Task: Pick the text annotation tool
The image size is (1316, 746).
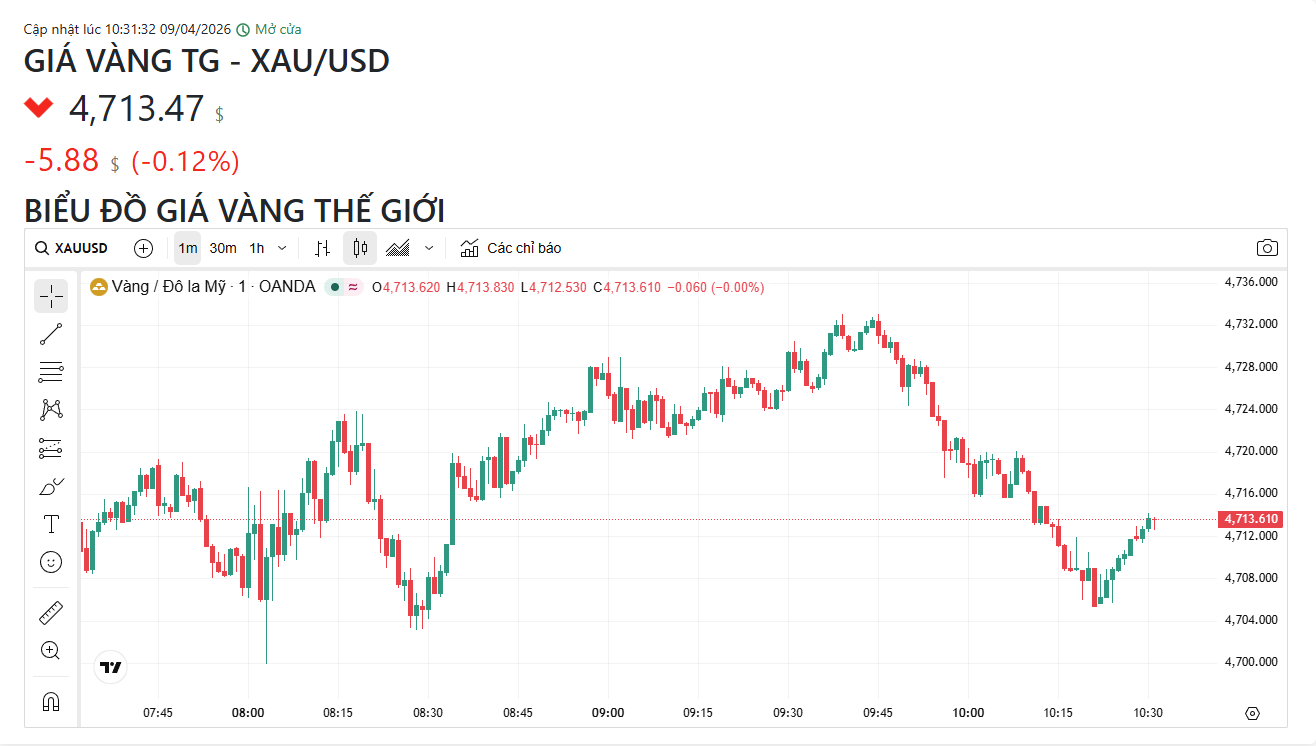Action: point(51,524)
